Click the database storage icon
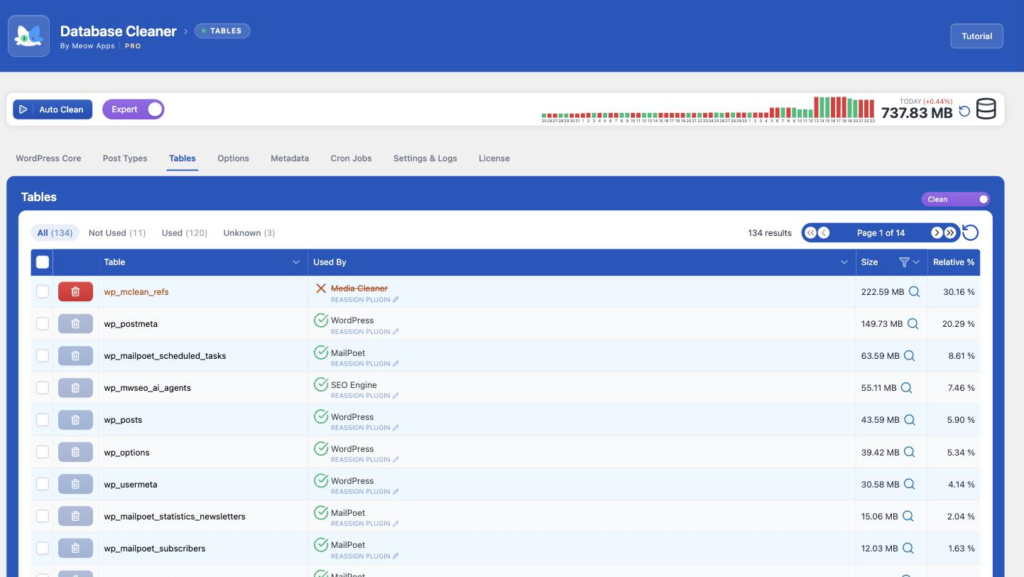1024x577 pixels. [985, 109]
